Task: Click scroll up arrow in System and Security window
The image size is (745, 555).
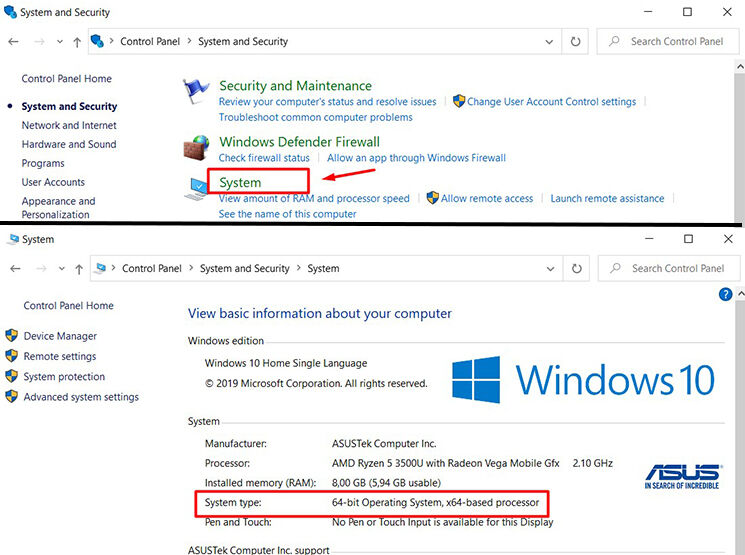Action: 740,67
